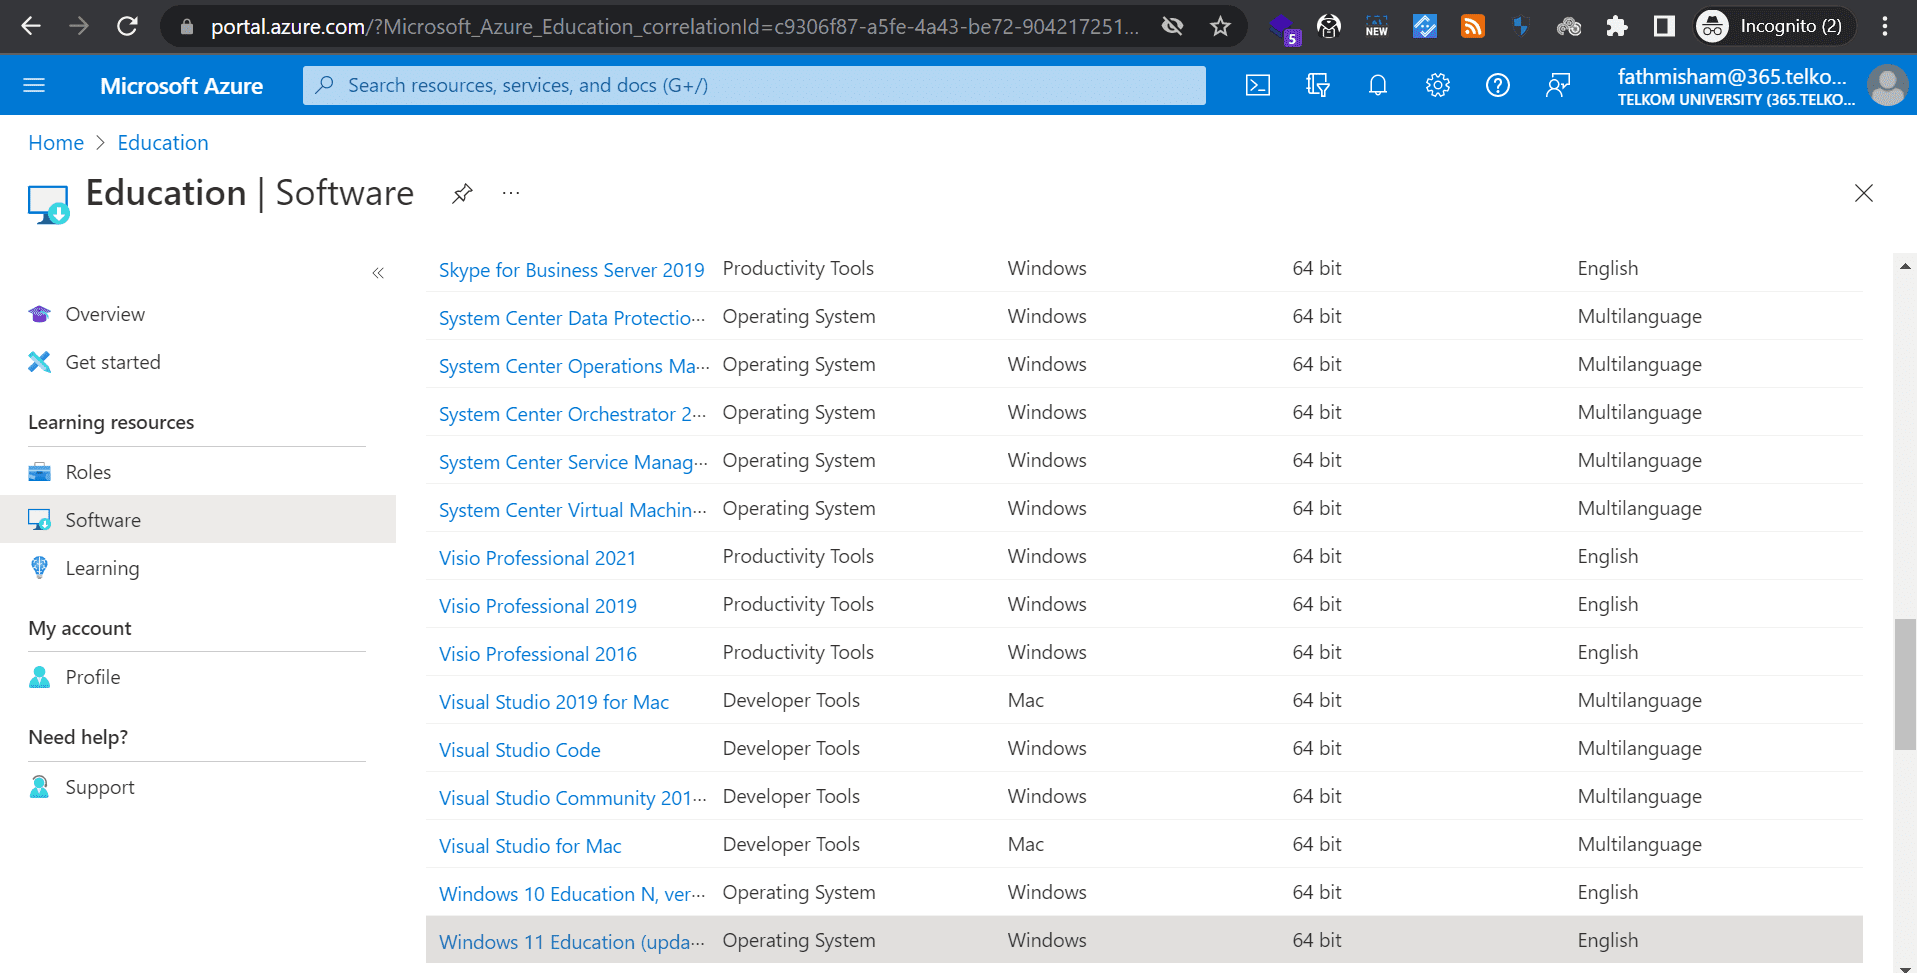The height and width of the screenshot is (973, 1917).
Task: Open the feedback icon in header
Action: coord(1557,86)
